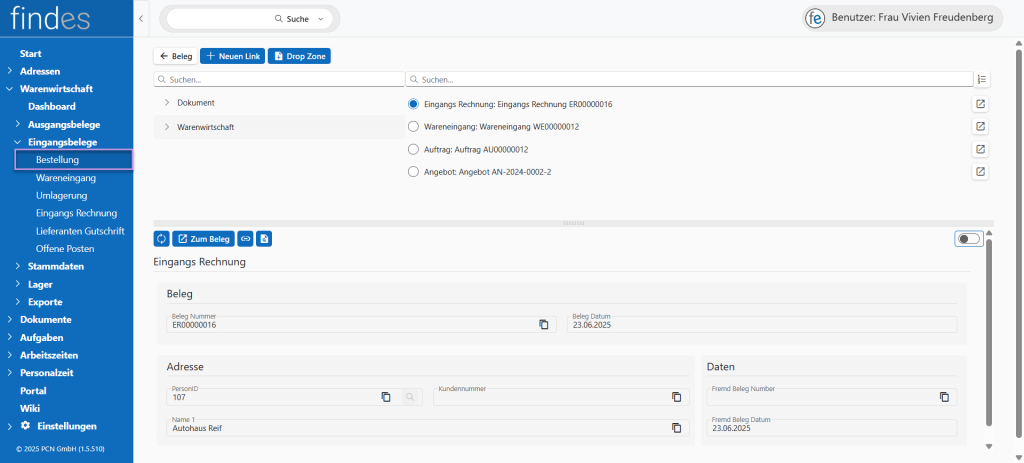This screenshot has height=463, width=1024.
Task: Open Wareneingang in the sidebar menu
Action: 65,177
